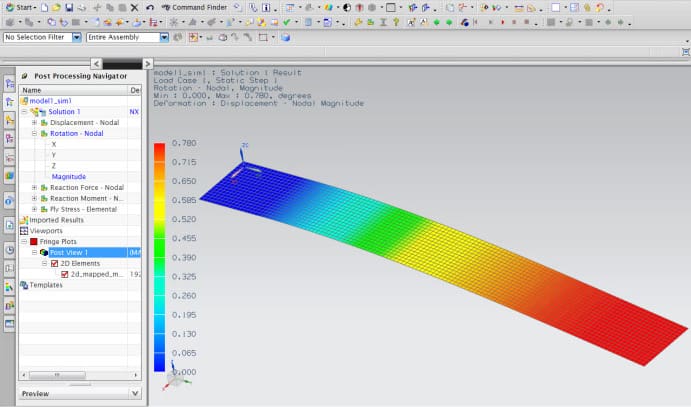The height and width of the screenshot is (407, 691).
Task: Select Post View 1 in the navigator
Action: click(x=71, y=252)
